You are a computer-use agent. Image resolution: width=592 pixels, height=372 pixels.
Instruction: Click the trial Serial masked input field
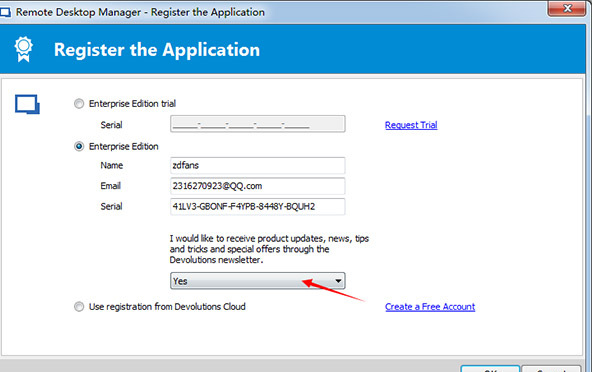click(257, 124)
